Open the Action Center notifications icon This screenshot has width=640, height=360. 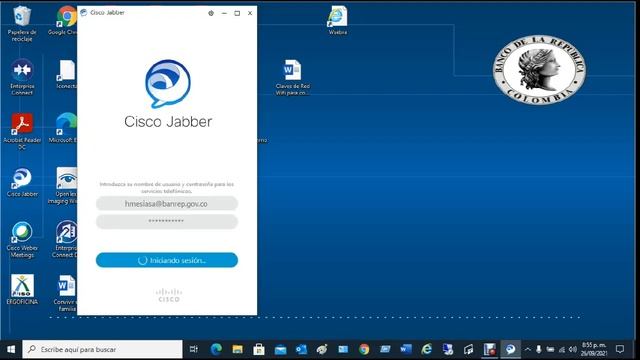tap(620, 349)
